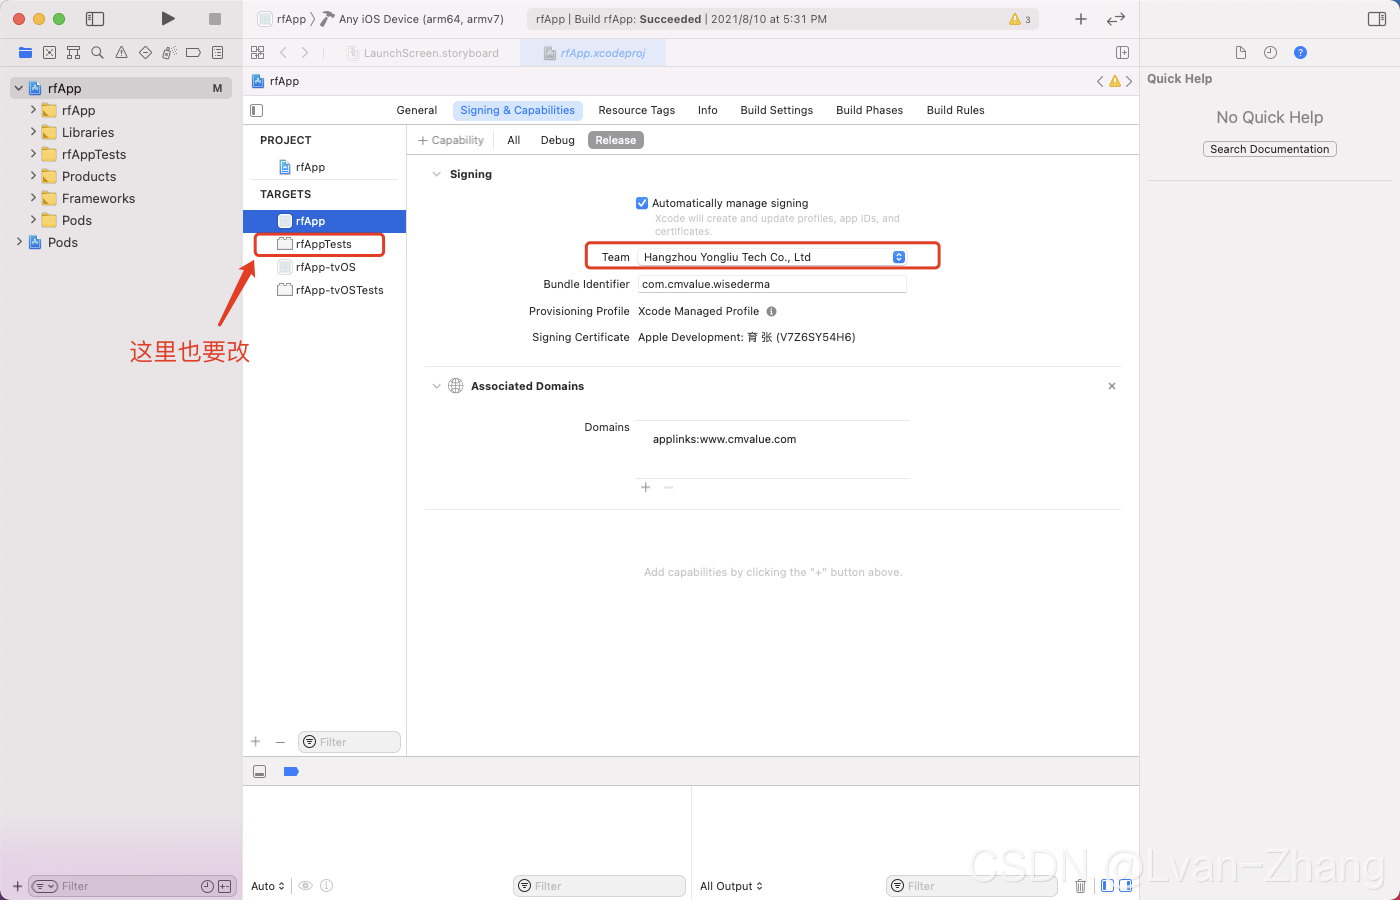The width and height of the screenshot is (1400, 900).
Task: Click the yellow warning badge showing 3 issues
Action: click(x=1020, y=19)
